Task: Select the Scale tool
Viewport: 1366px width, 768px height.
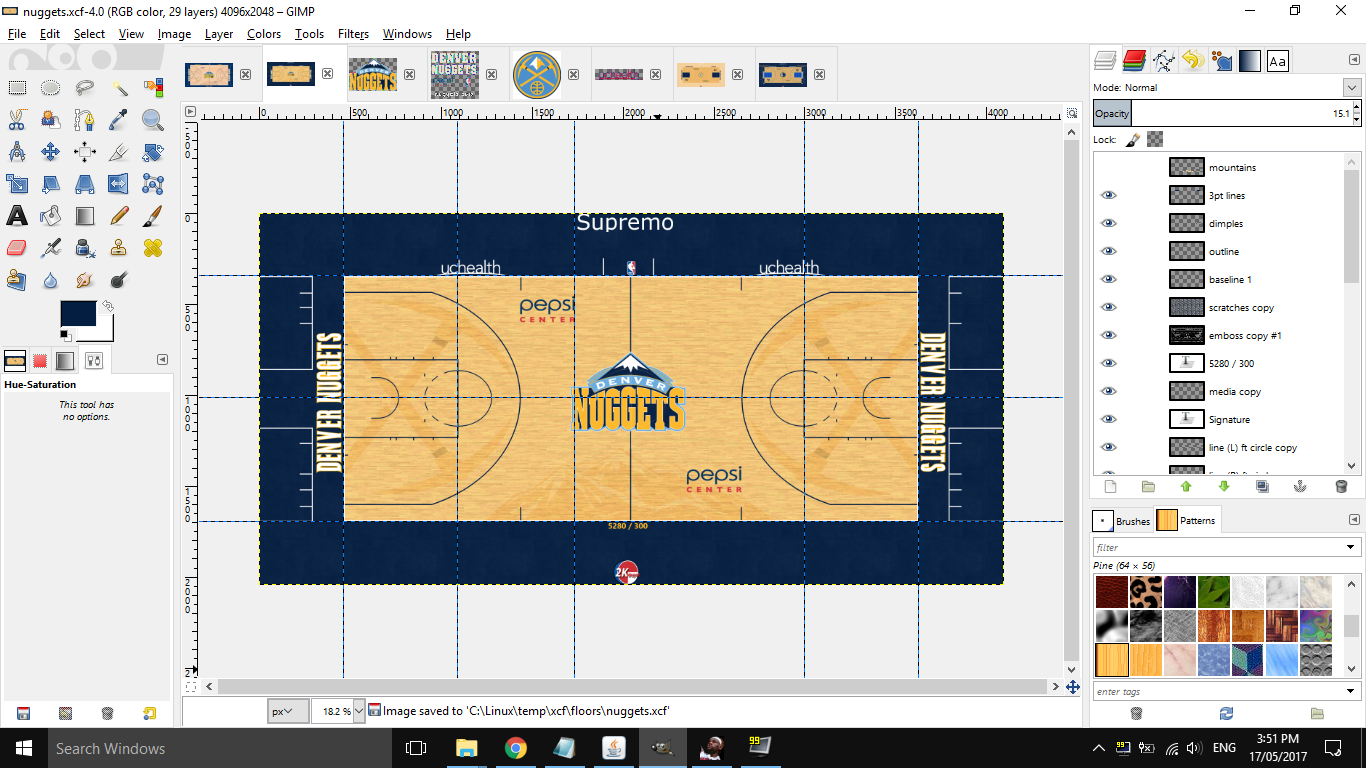Action: (17, 184)
